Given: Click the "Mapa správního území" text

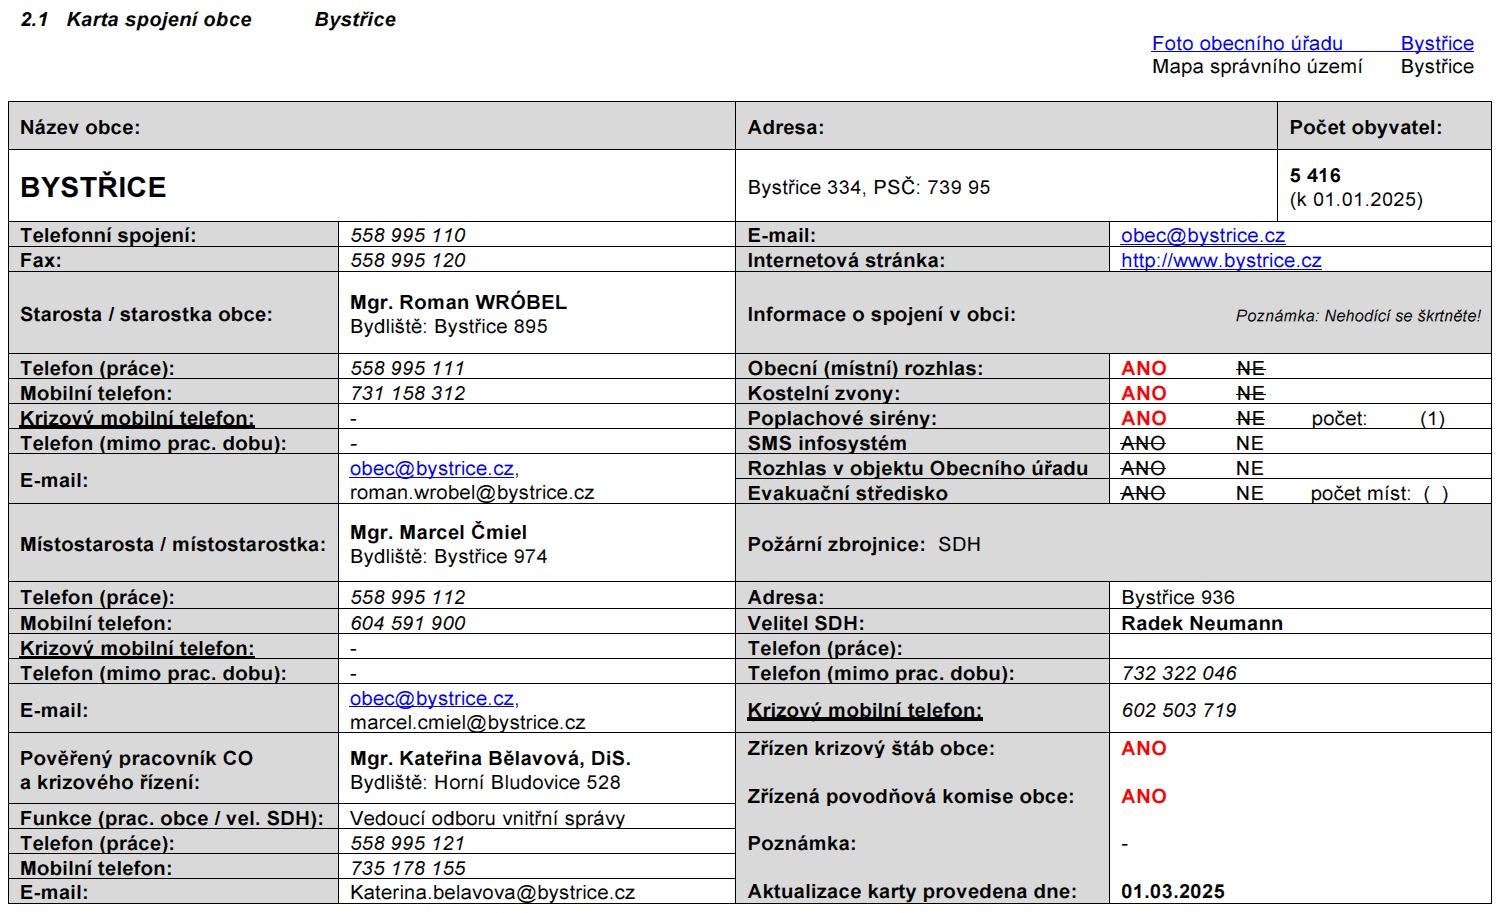Looking at the screenshot, I should pyautogui.click(x=1256, y=67).
